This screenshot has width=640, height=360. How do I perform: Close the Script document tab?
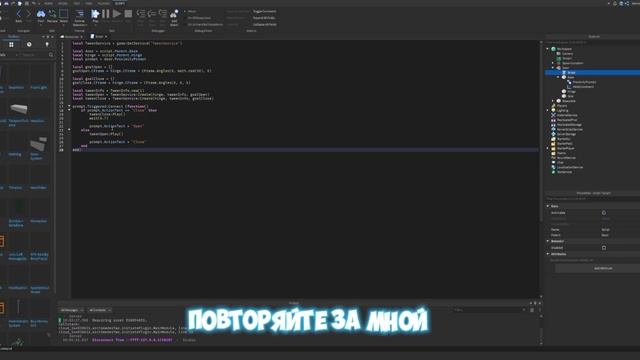(106, 37)
